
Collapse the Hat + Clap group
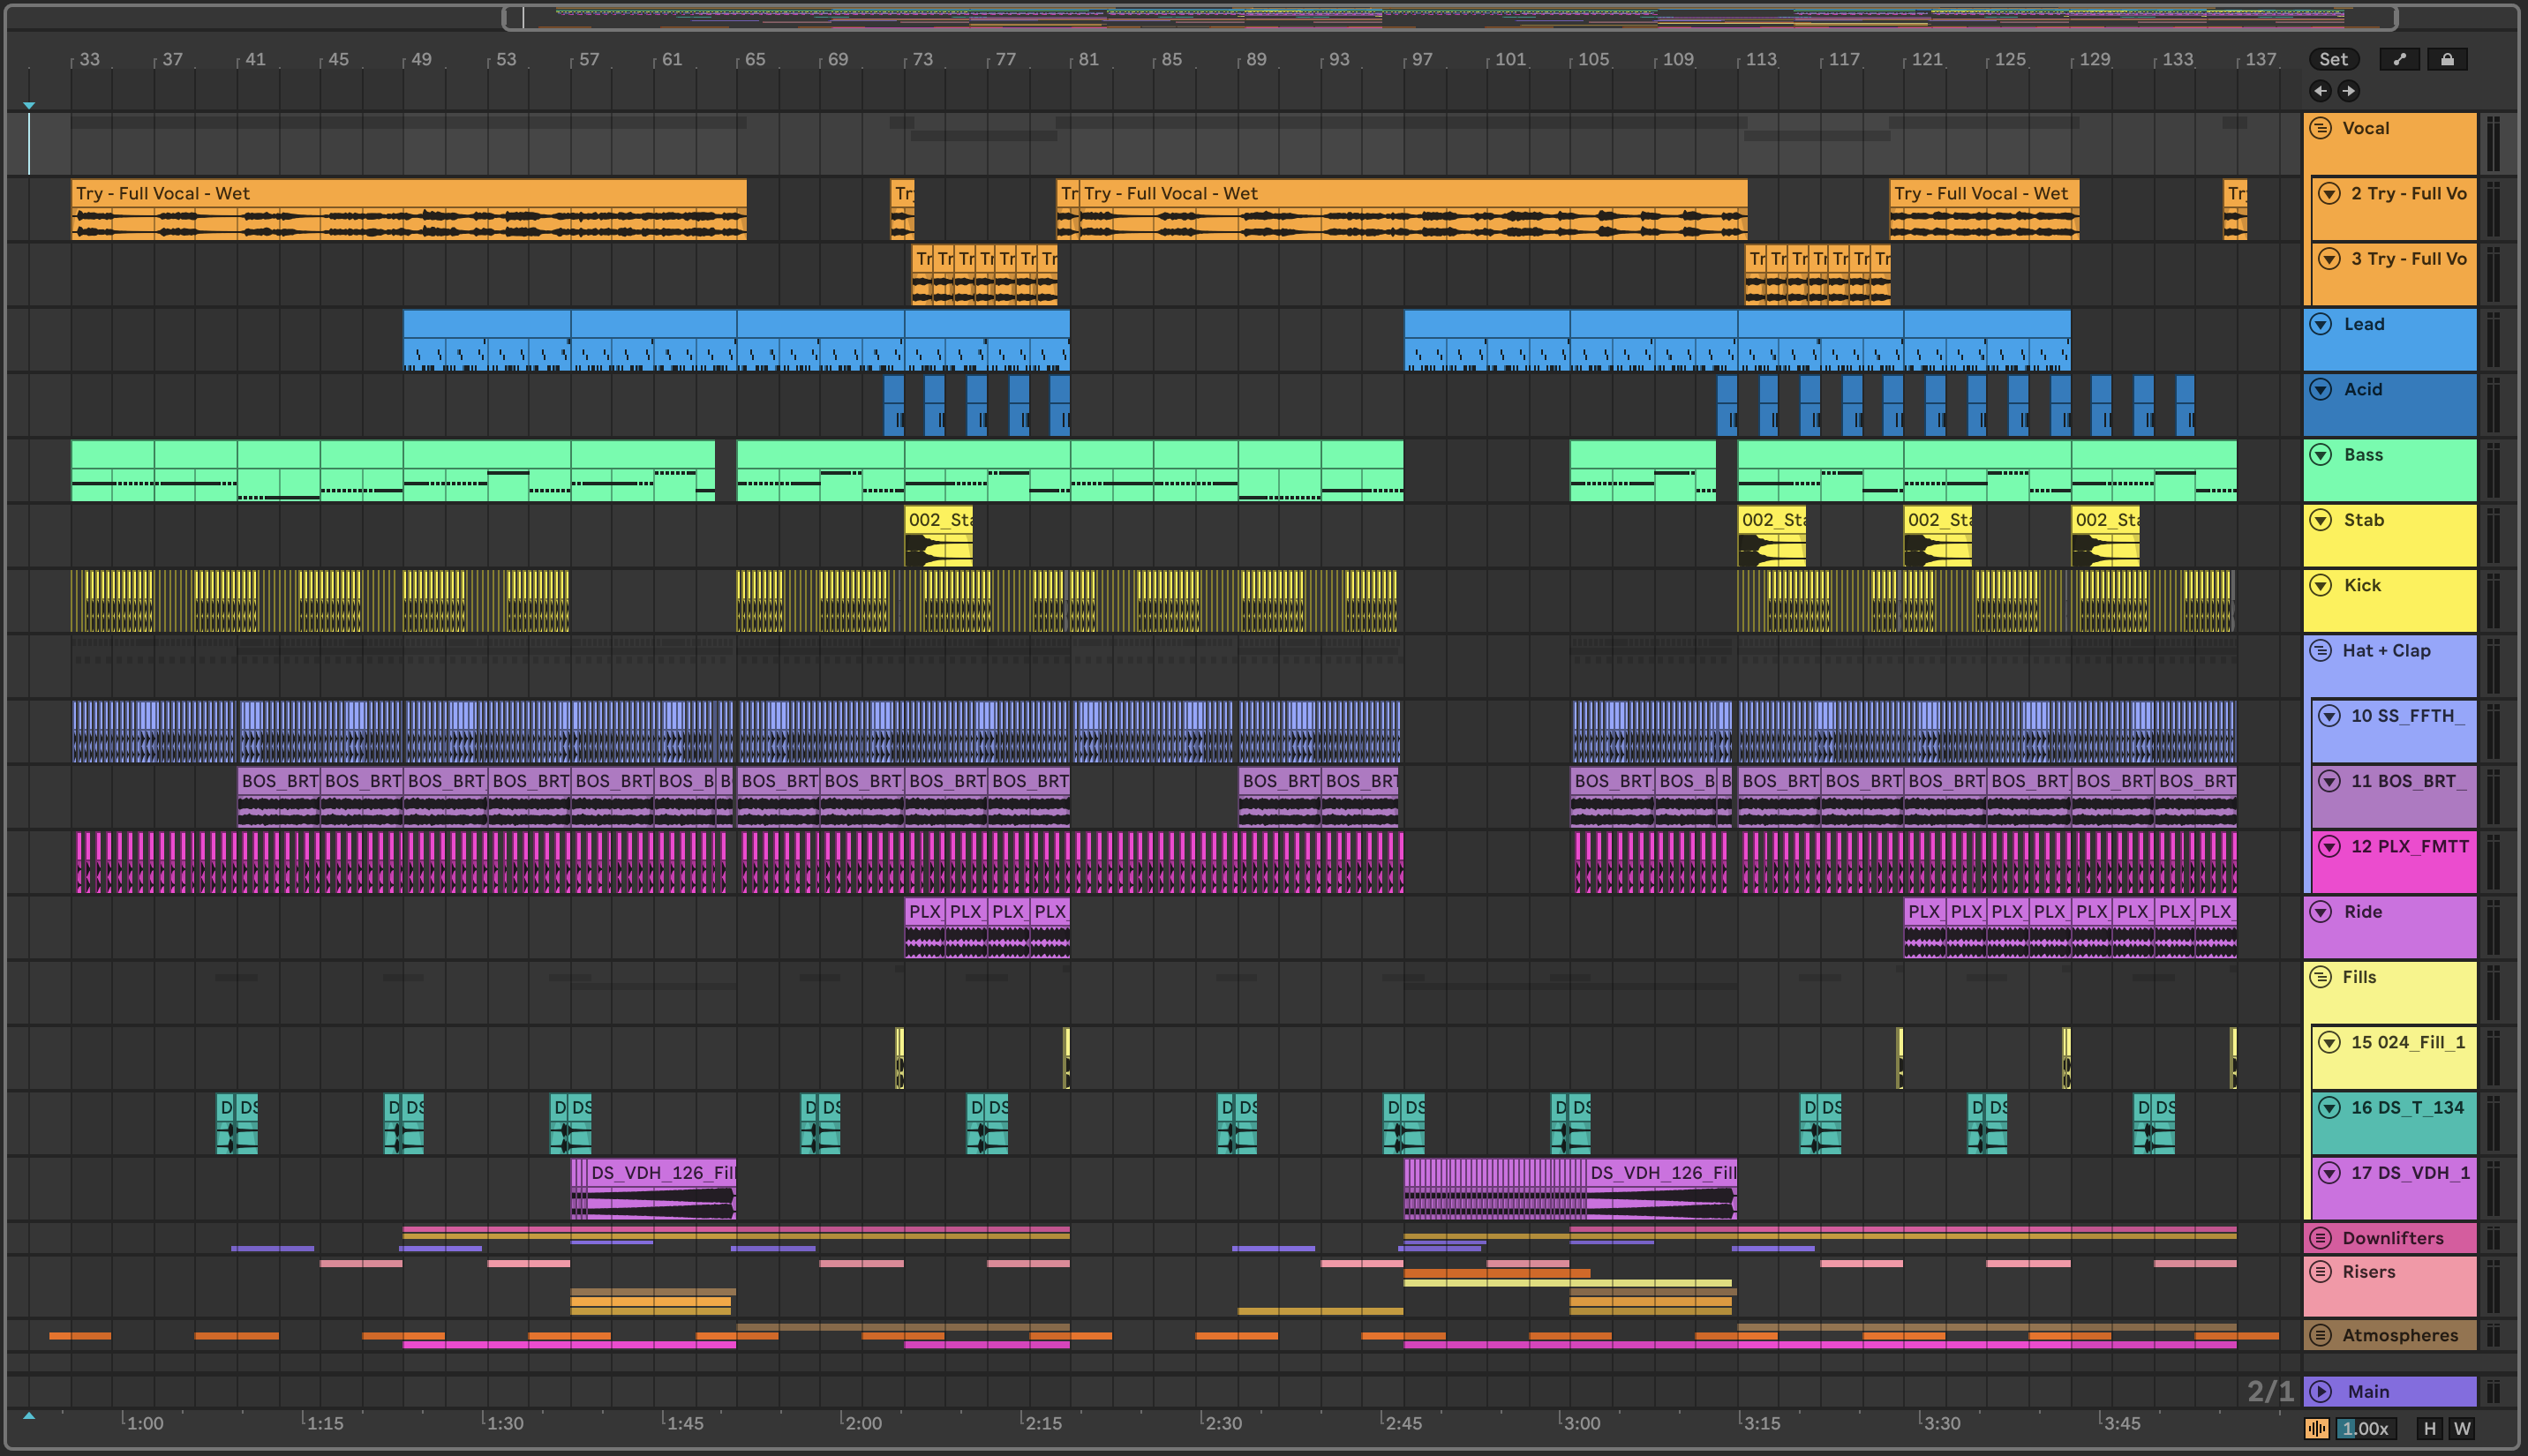pos(2321,650)
